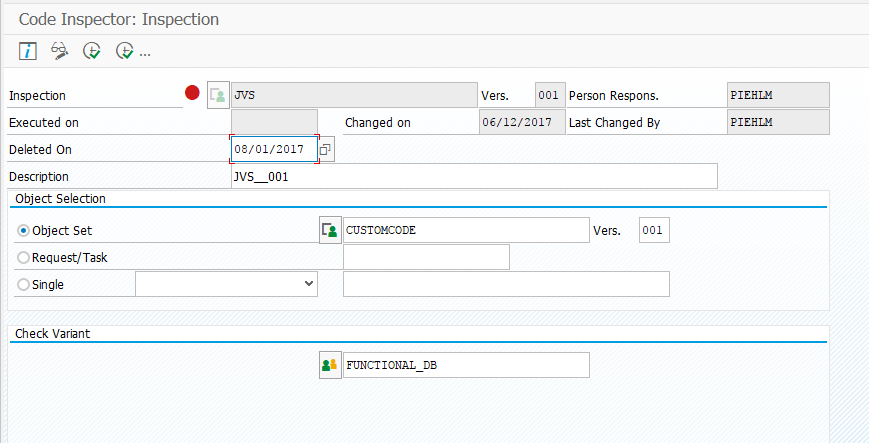869x443 pixels.
Task: Click the Information icon in the toolbar
Action: (28, 51)
